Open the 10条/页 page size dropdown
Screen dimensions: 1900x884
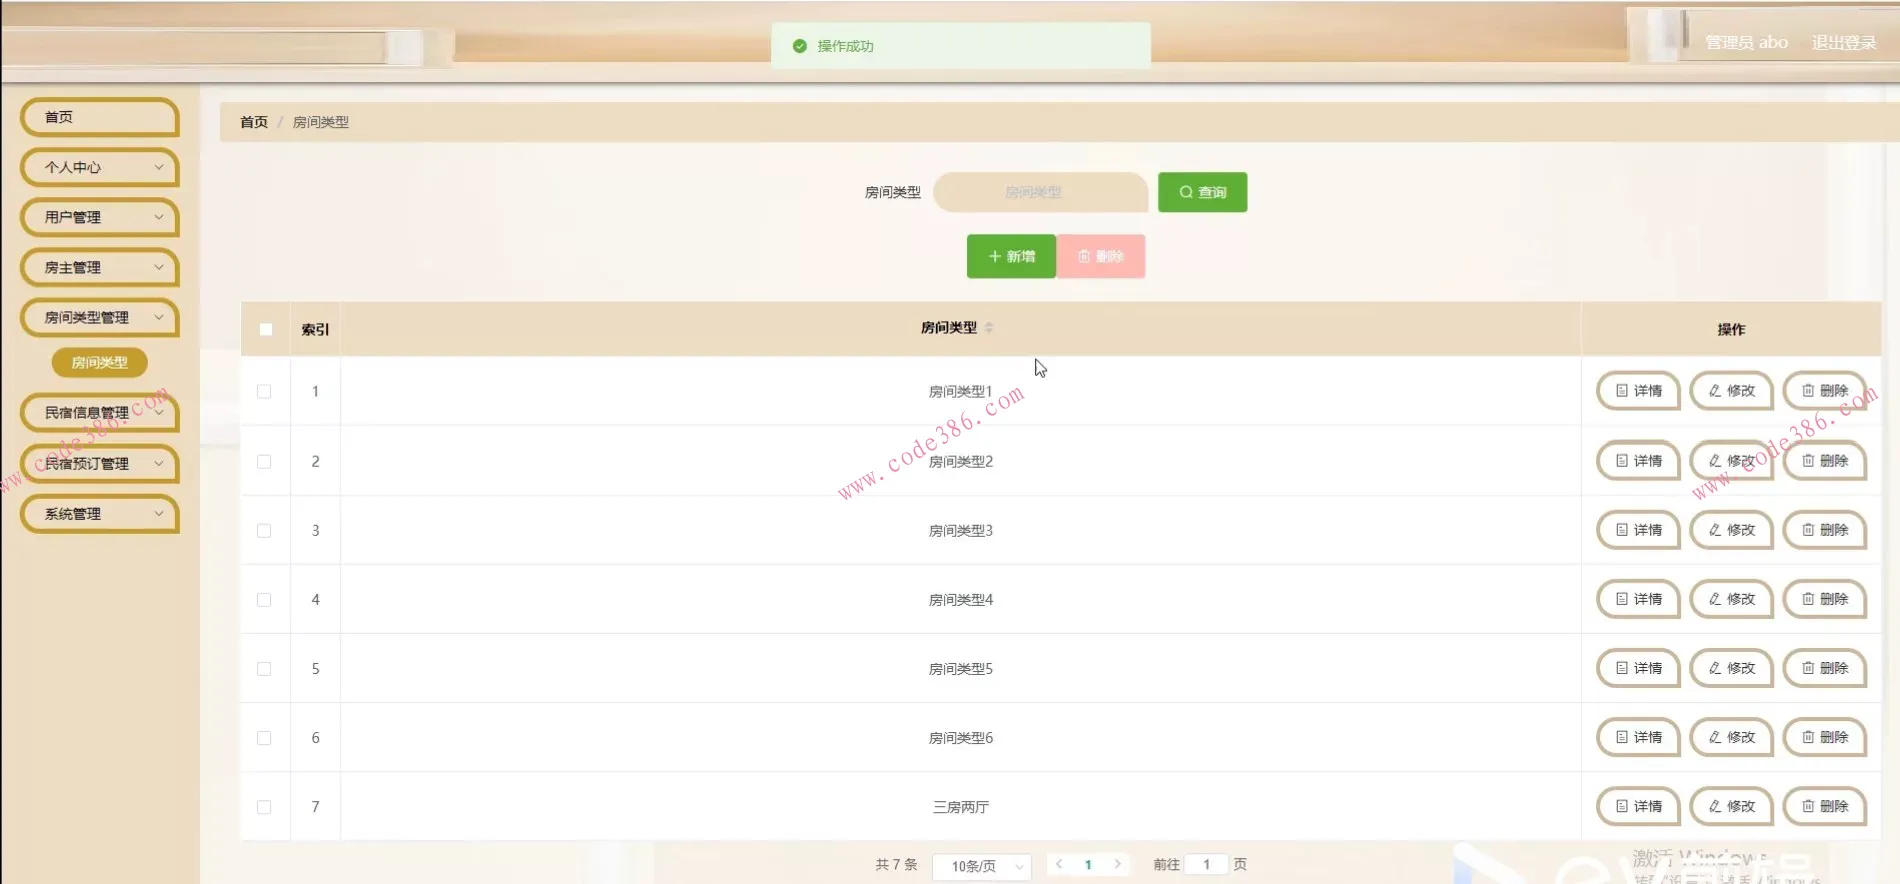click(x=982, y=866)
